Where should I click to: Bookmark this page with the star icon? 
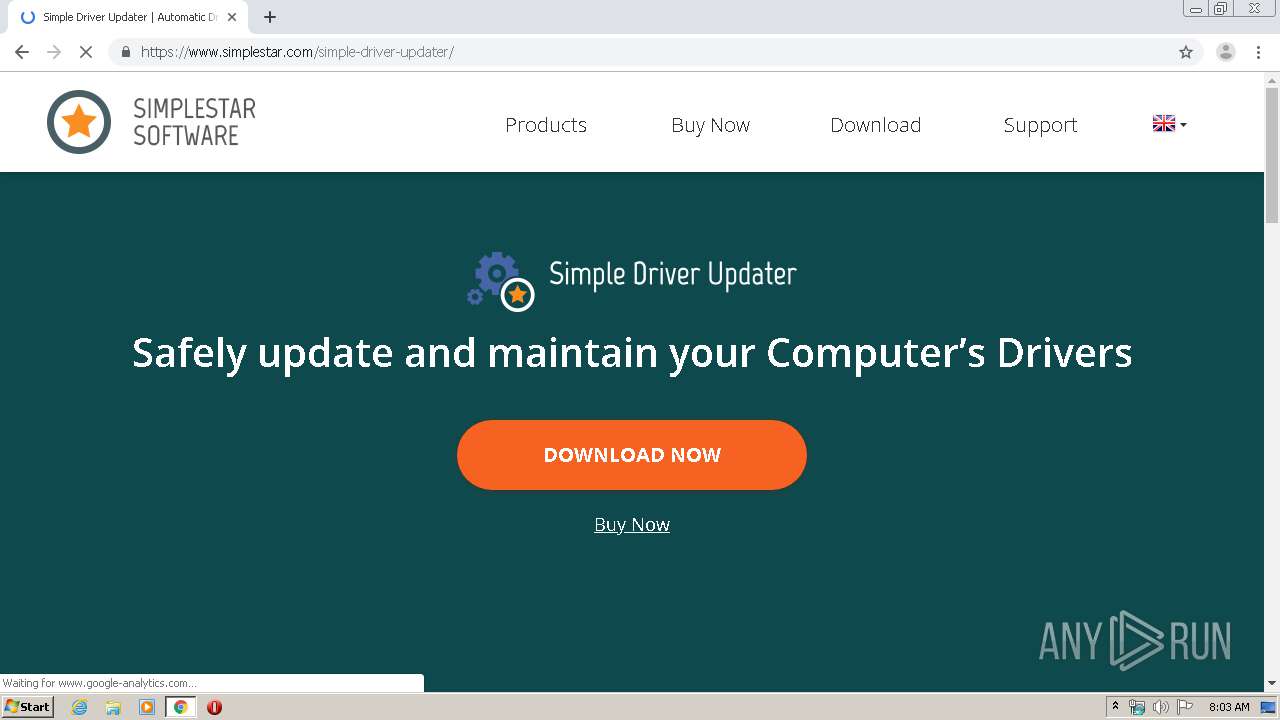(x=1186, y=52)
